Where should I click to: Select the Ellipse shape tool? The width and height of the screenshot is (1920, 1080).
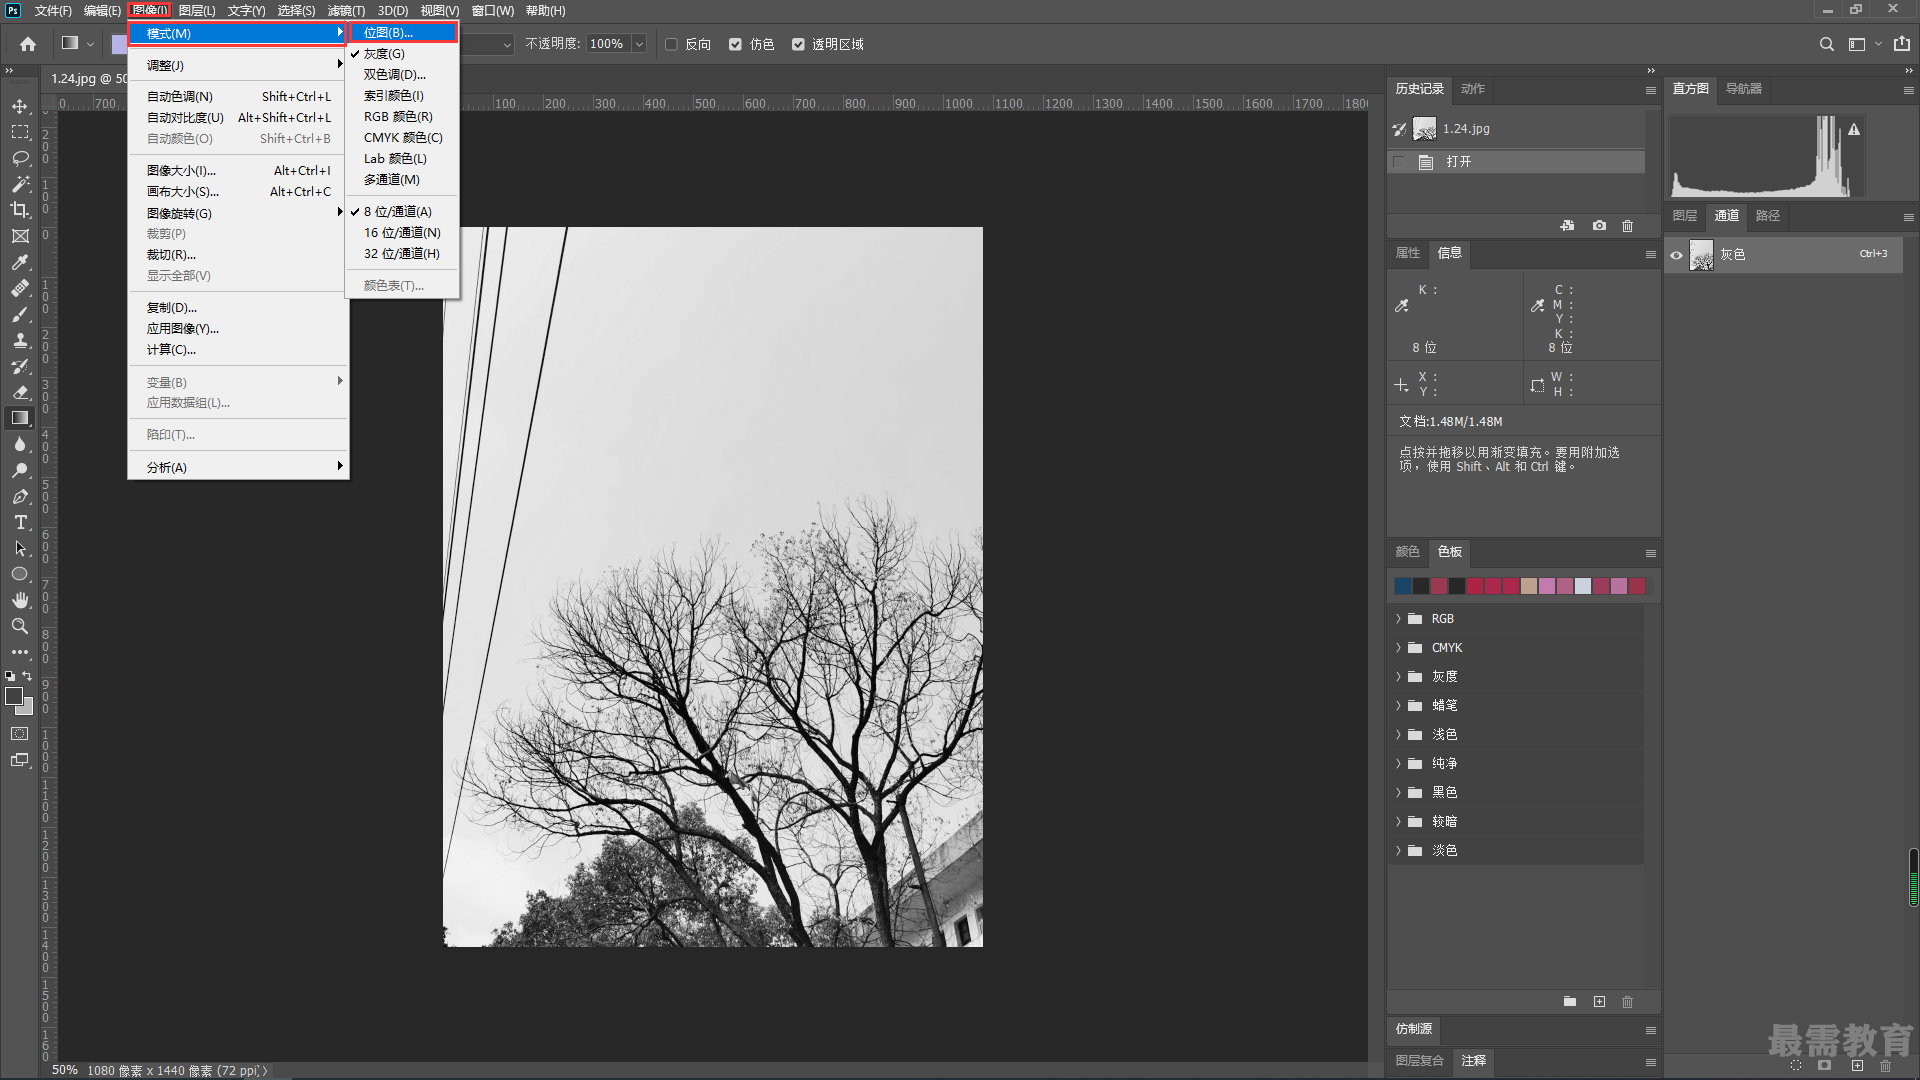20,574
